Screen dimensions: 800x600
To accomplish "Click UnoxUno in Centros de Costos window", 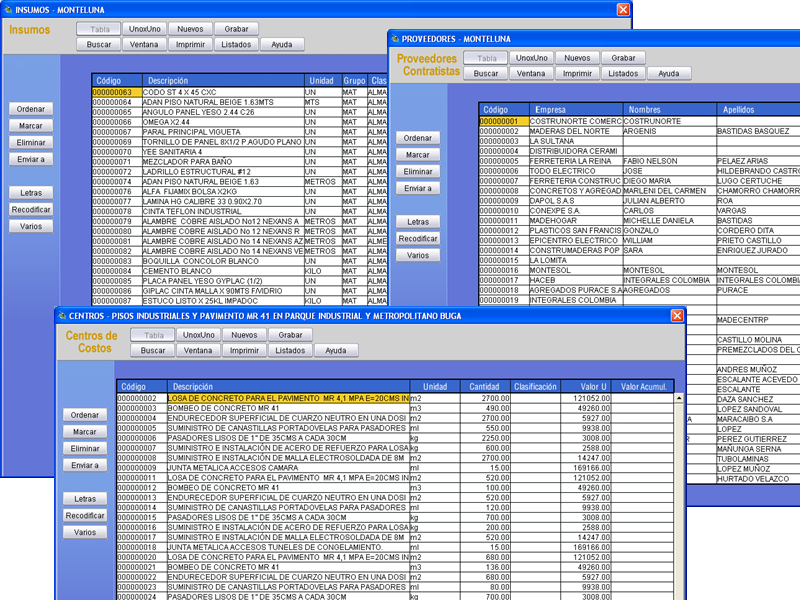I will [198, 335].
